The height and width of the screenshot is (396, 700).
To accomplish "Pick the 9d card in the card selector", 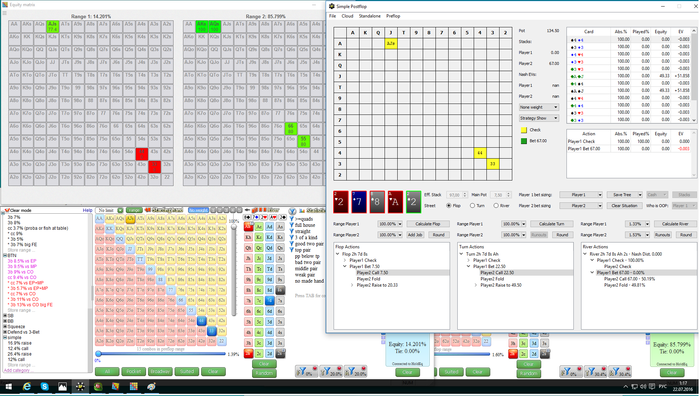I will [x=270, y=279].
